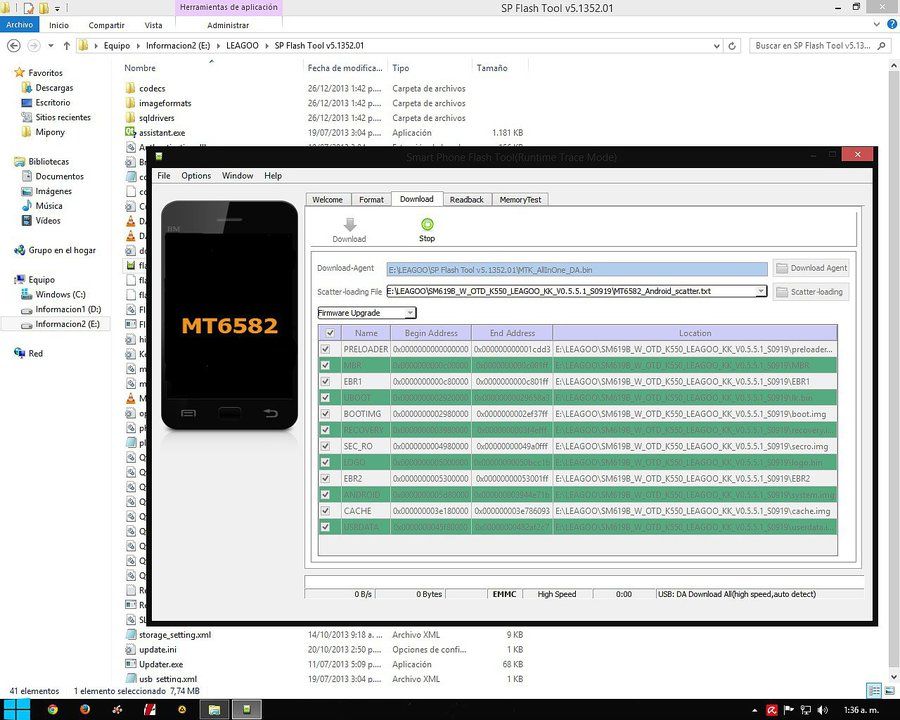Open the Options menu in Flash Tool

pos(196,176)
